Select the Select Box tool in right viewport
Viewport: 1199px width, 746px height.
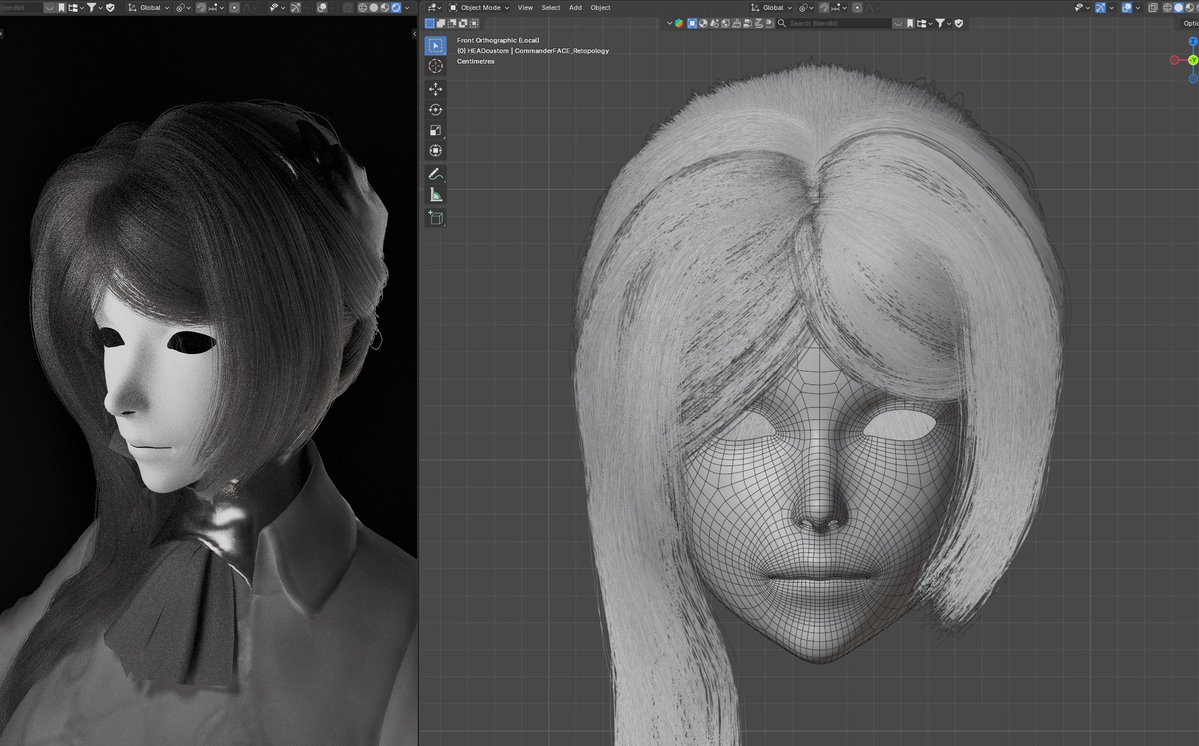point(436,45)
